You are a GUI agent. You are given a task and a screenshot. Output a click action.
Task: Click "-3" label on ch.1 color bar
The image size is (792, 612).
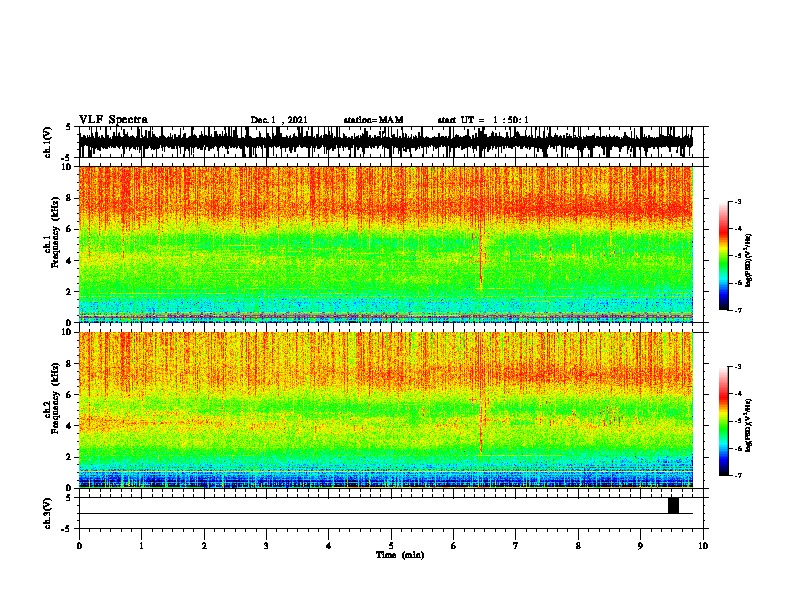pyautogui.click(x=737, y=202)
